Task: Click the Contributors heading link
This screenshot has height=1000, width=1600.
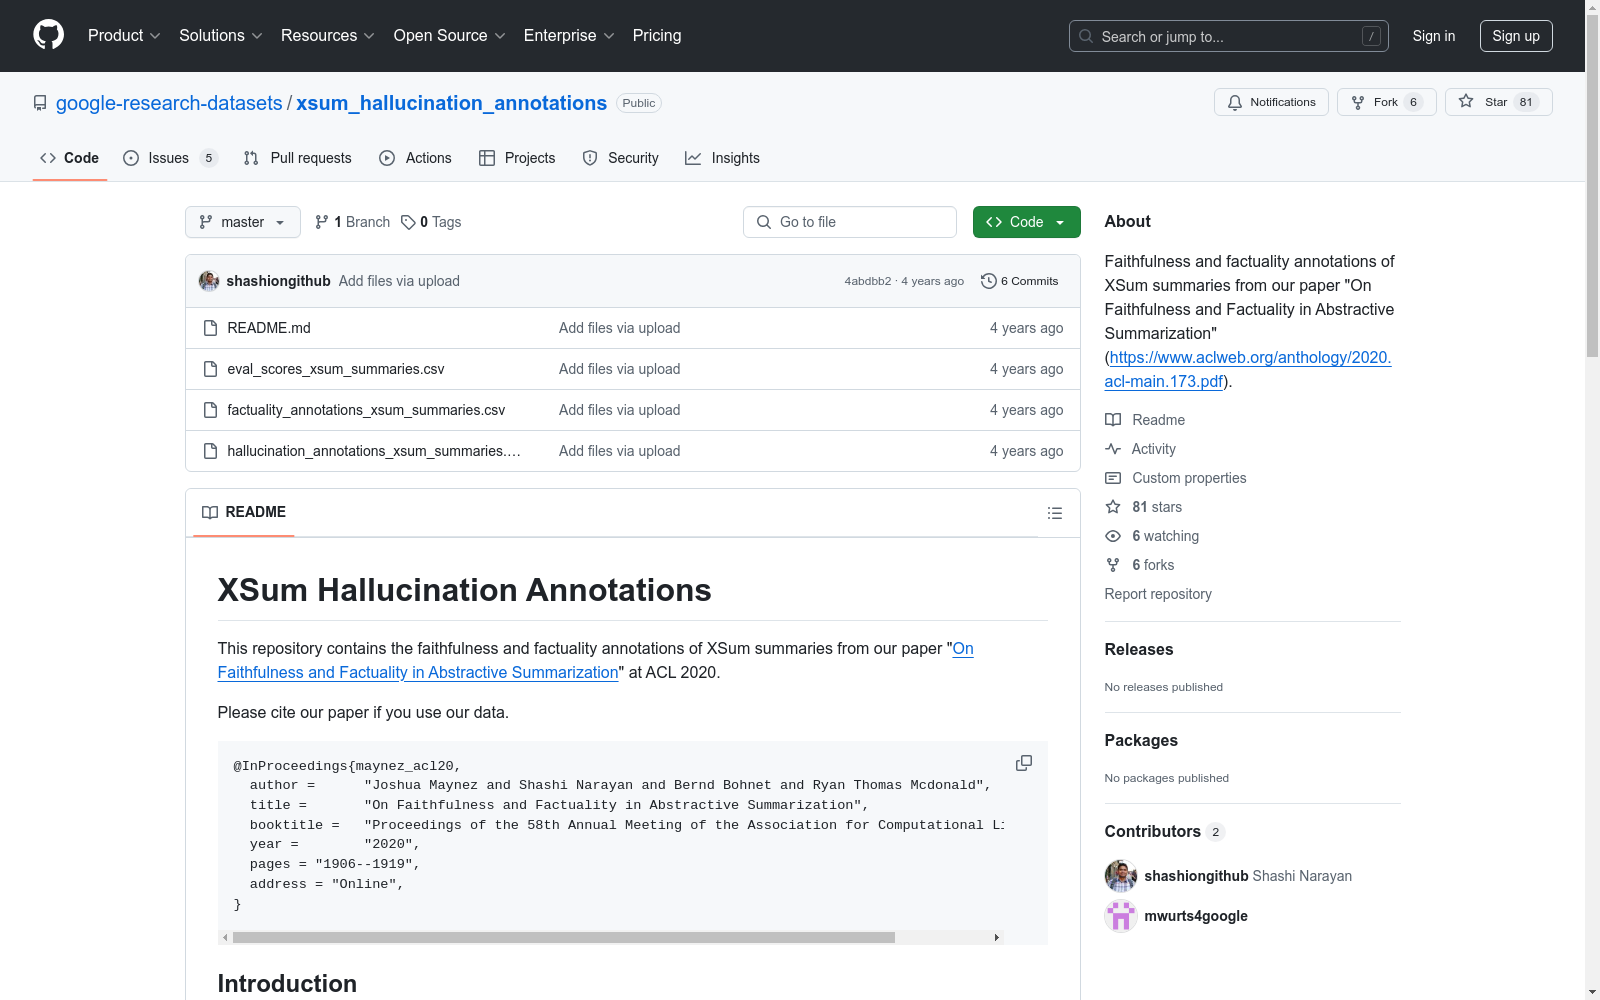Action: click(1164, 831)
